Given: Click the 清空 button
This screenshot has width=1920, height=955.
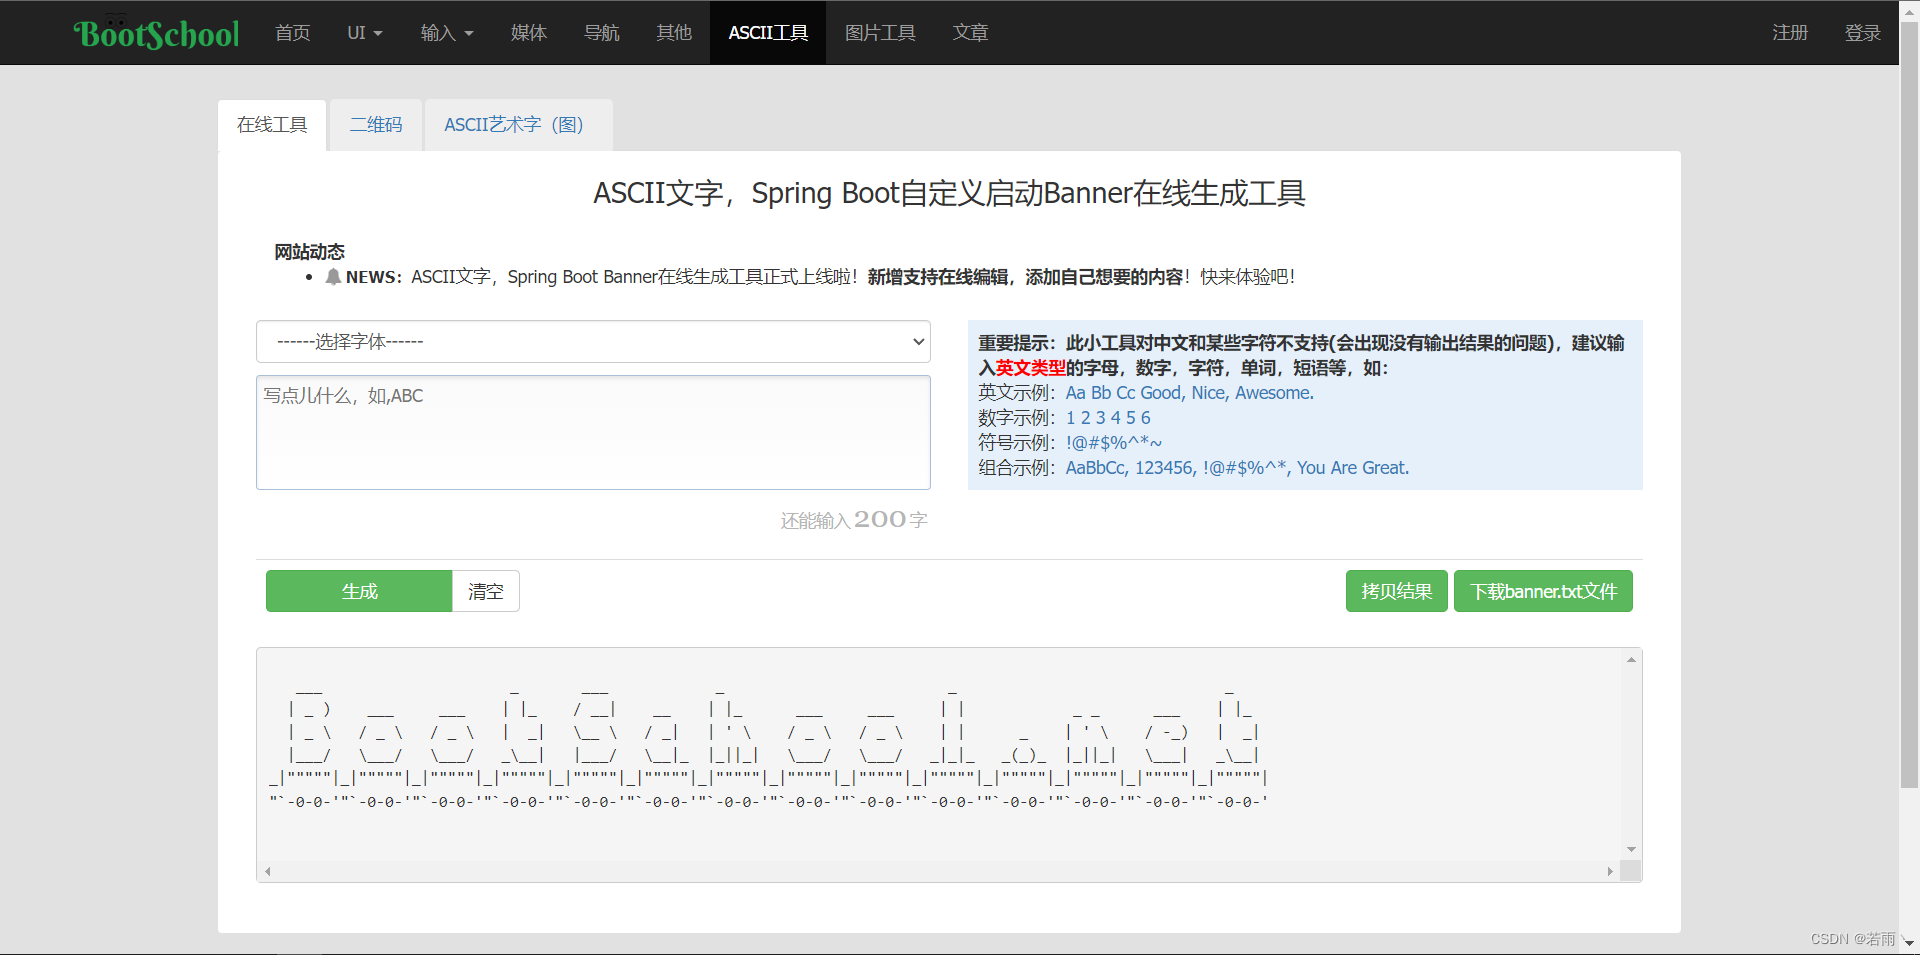Looking at the screenshot, I should (486, 591).
